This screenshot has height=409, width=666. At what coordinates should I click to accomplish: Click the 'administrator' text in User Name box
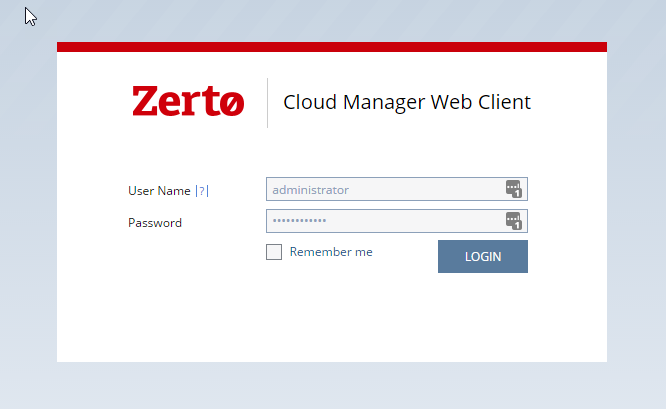click(x=310, y=190)
